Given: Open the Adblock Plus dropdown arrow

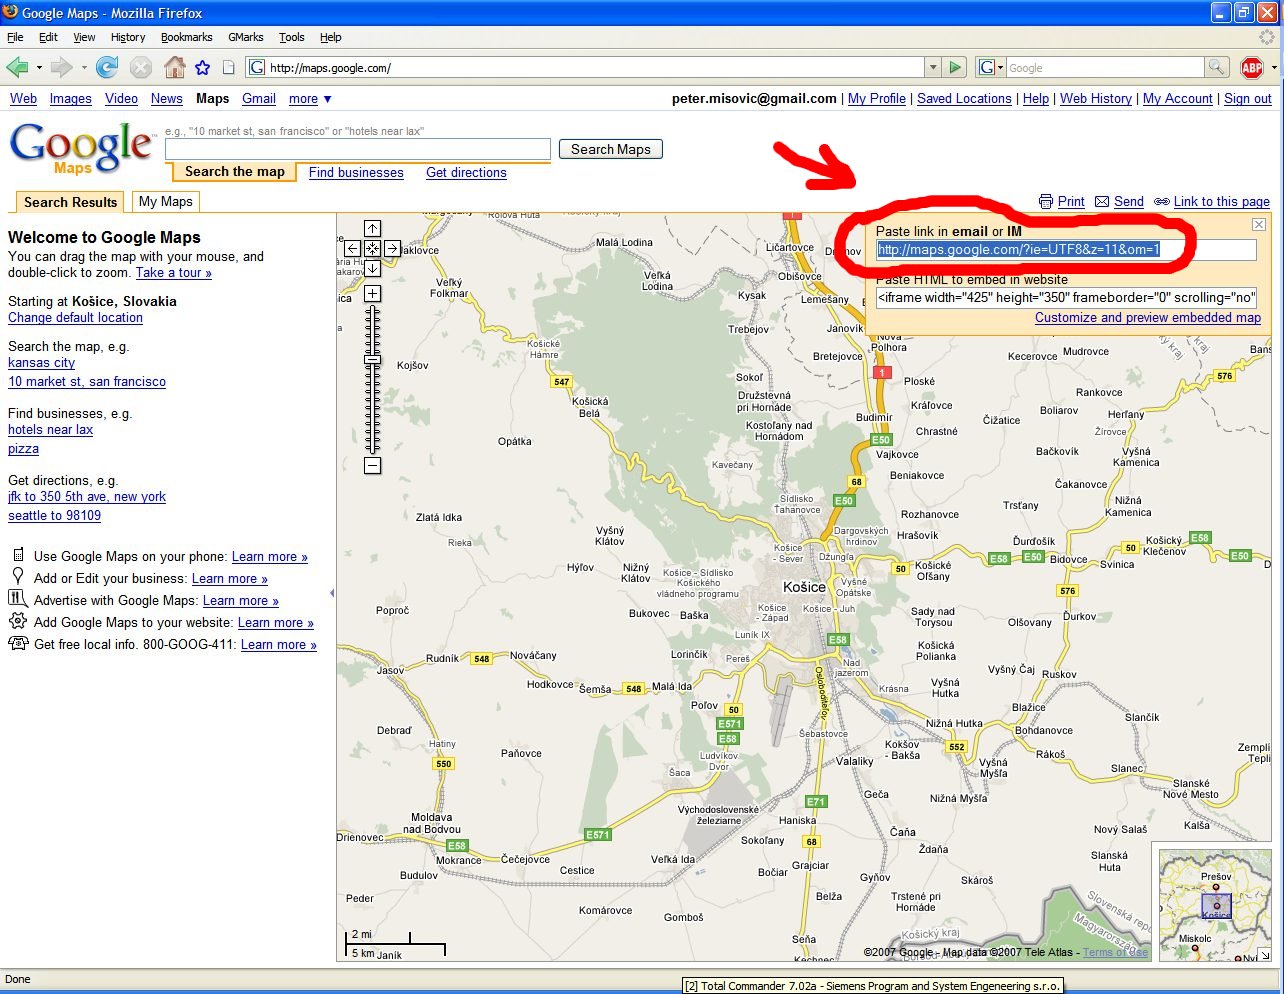Looking at the screenshot, I should point(1273,68).
